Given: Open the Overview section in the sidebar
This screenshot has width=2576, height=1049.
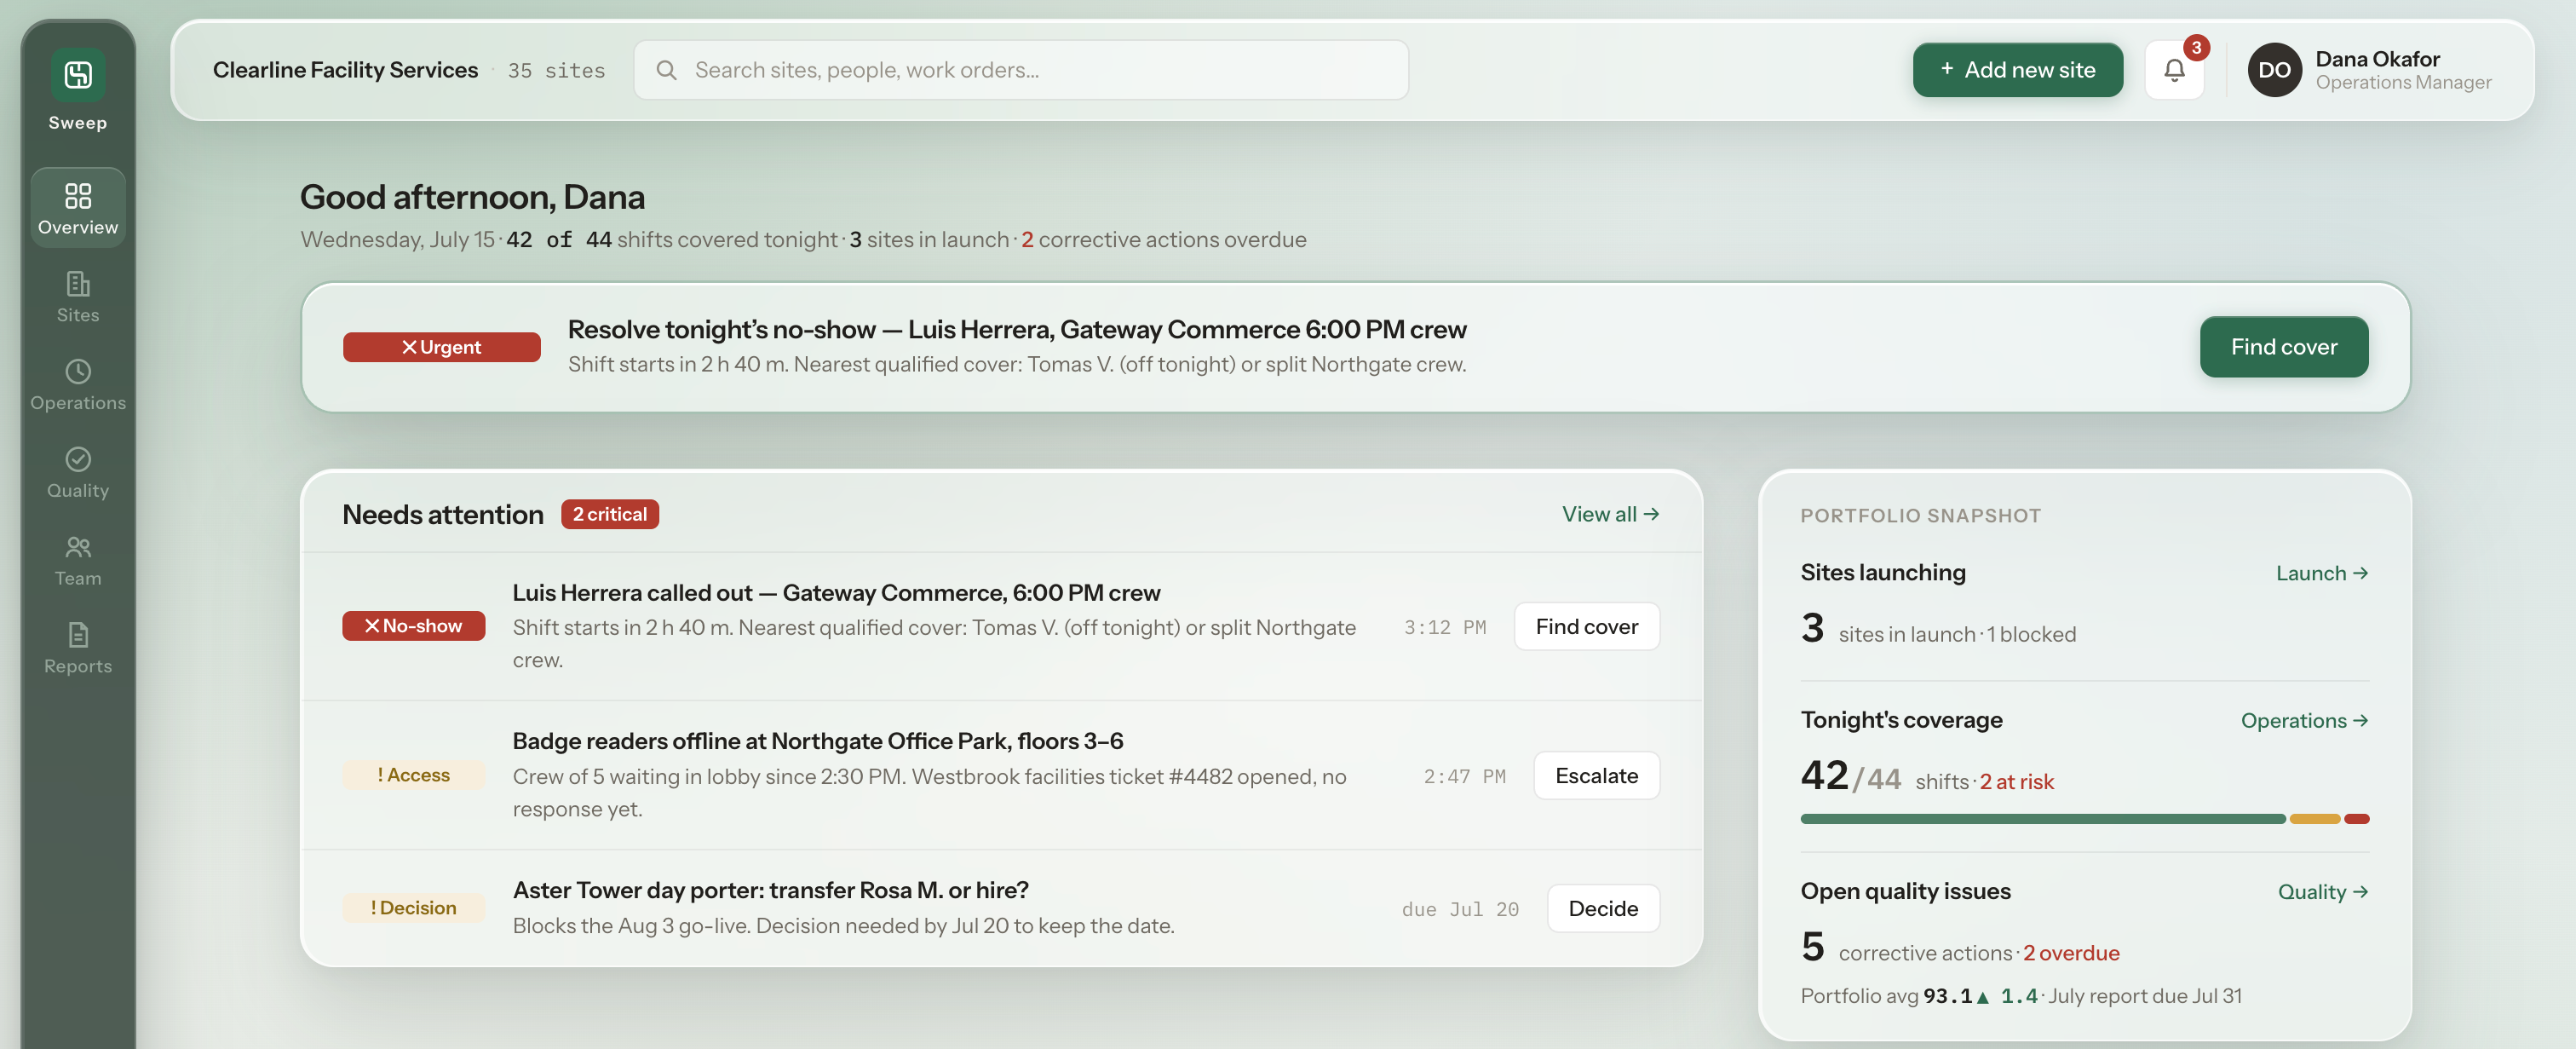Looking at the screenshot, I should tap(78, 208).
